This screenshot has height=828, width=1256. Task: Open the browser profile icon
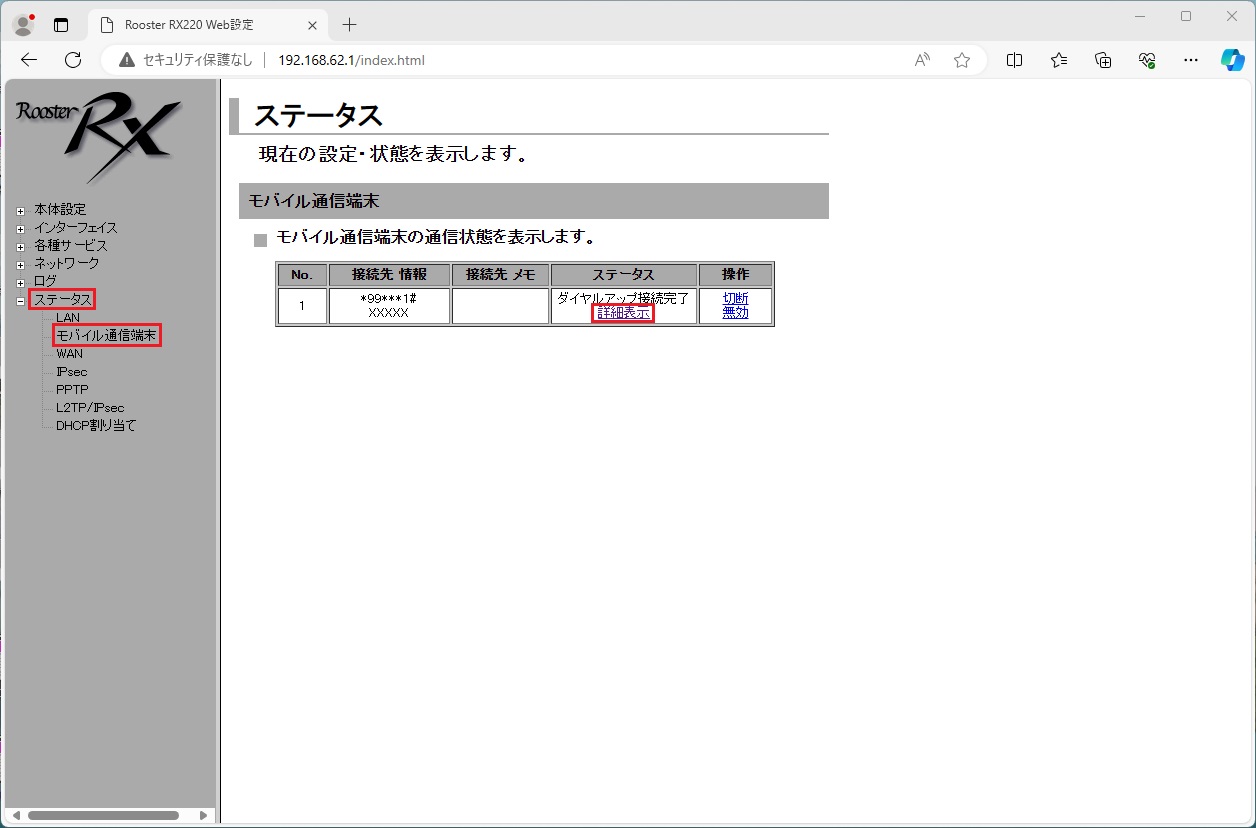tap(23, 24)
